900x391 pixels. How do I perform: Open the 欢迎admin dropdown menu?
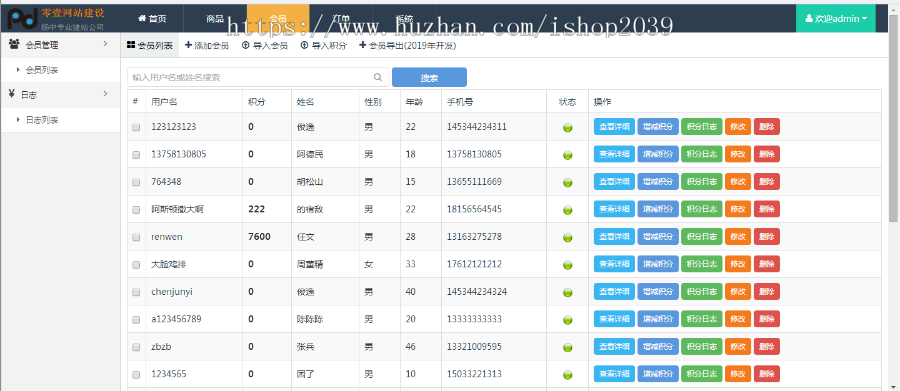tap(836, 18)
